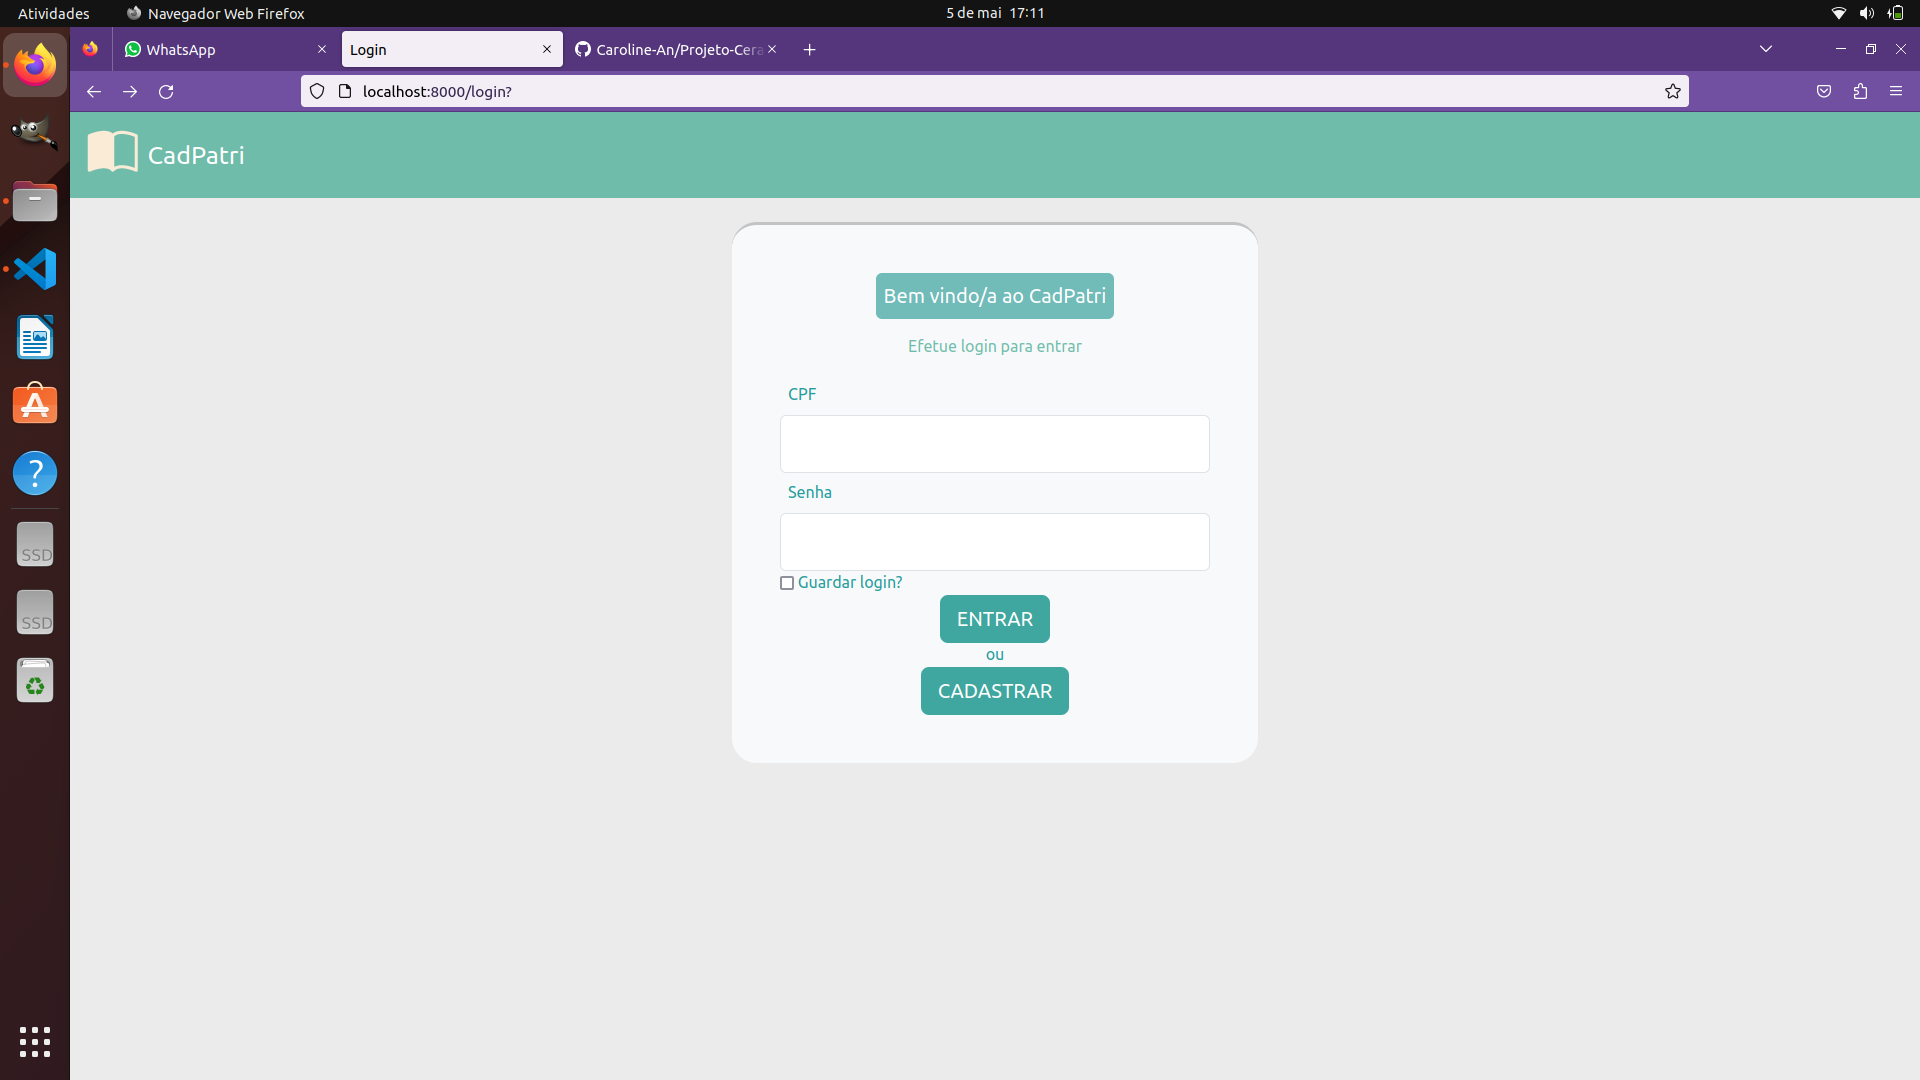Close the Caroline-An/Projeto GitHub tab
The height and width of the screenshot is (1080, 1920).
772,49
